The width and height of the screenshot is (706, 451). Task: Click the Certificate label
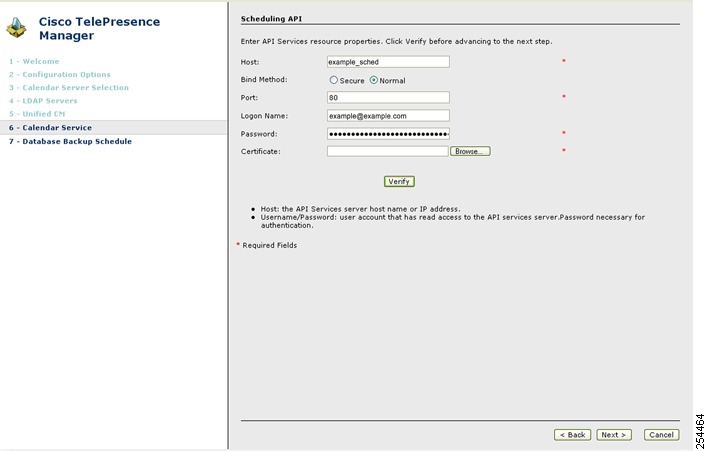click(x=260, y=152)
